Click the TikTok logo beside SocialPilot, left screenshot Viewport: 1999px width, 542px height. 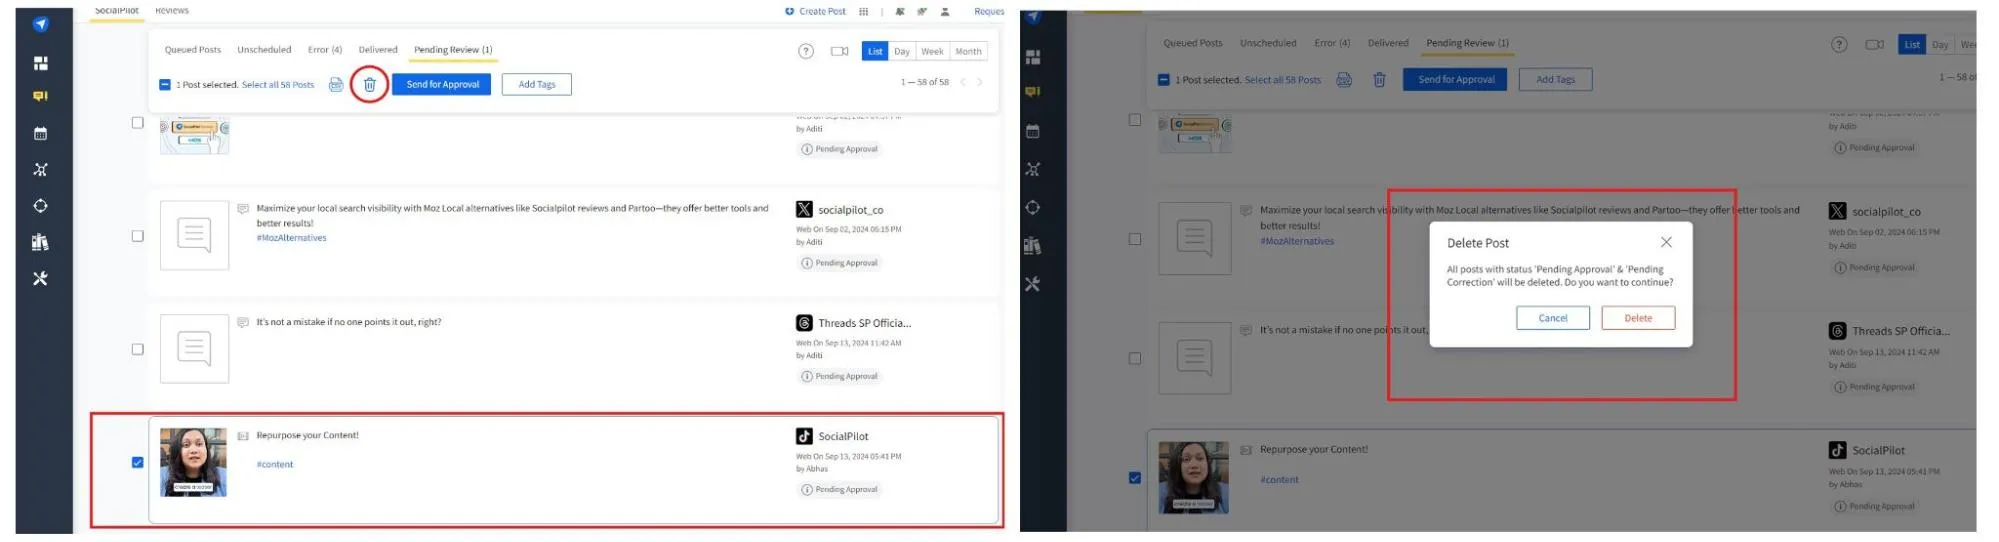click(x=804, y=436)
